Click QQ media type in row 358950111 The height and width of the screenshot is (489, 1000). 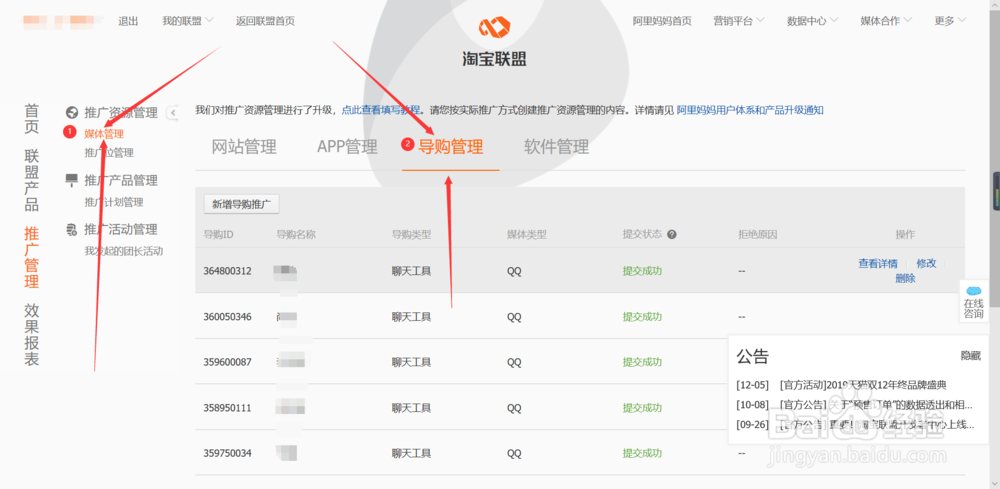[514, 408]
